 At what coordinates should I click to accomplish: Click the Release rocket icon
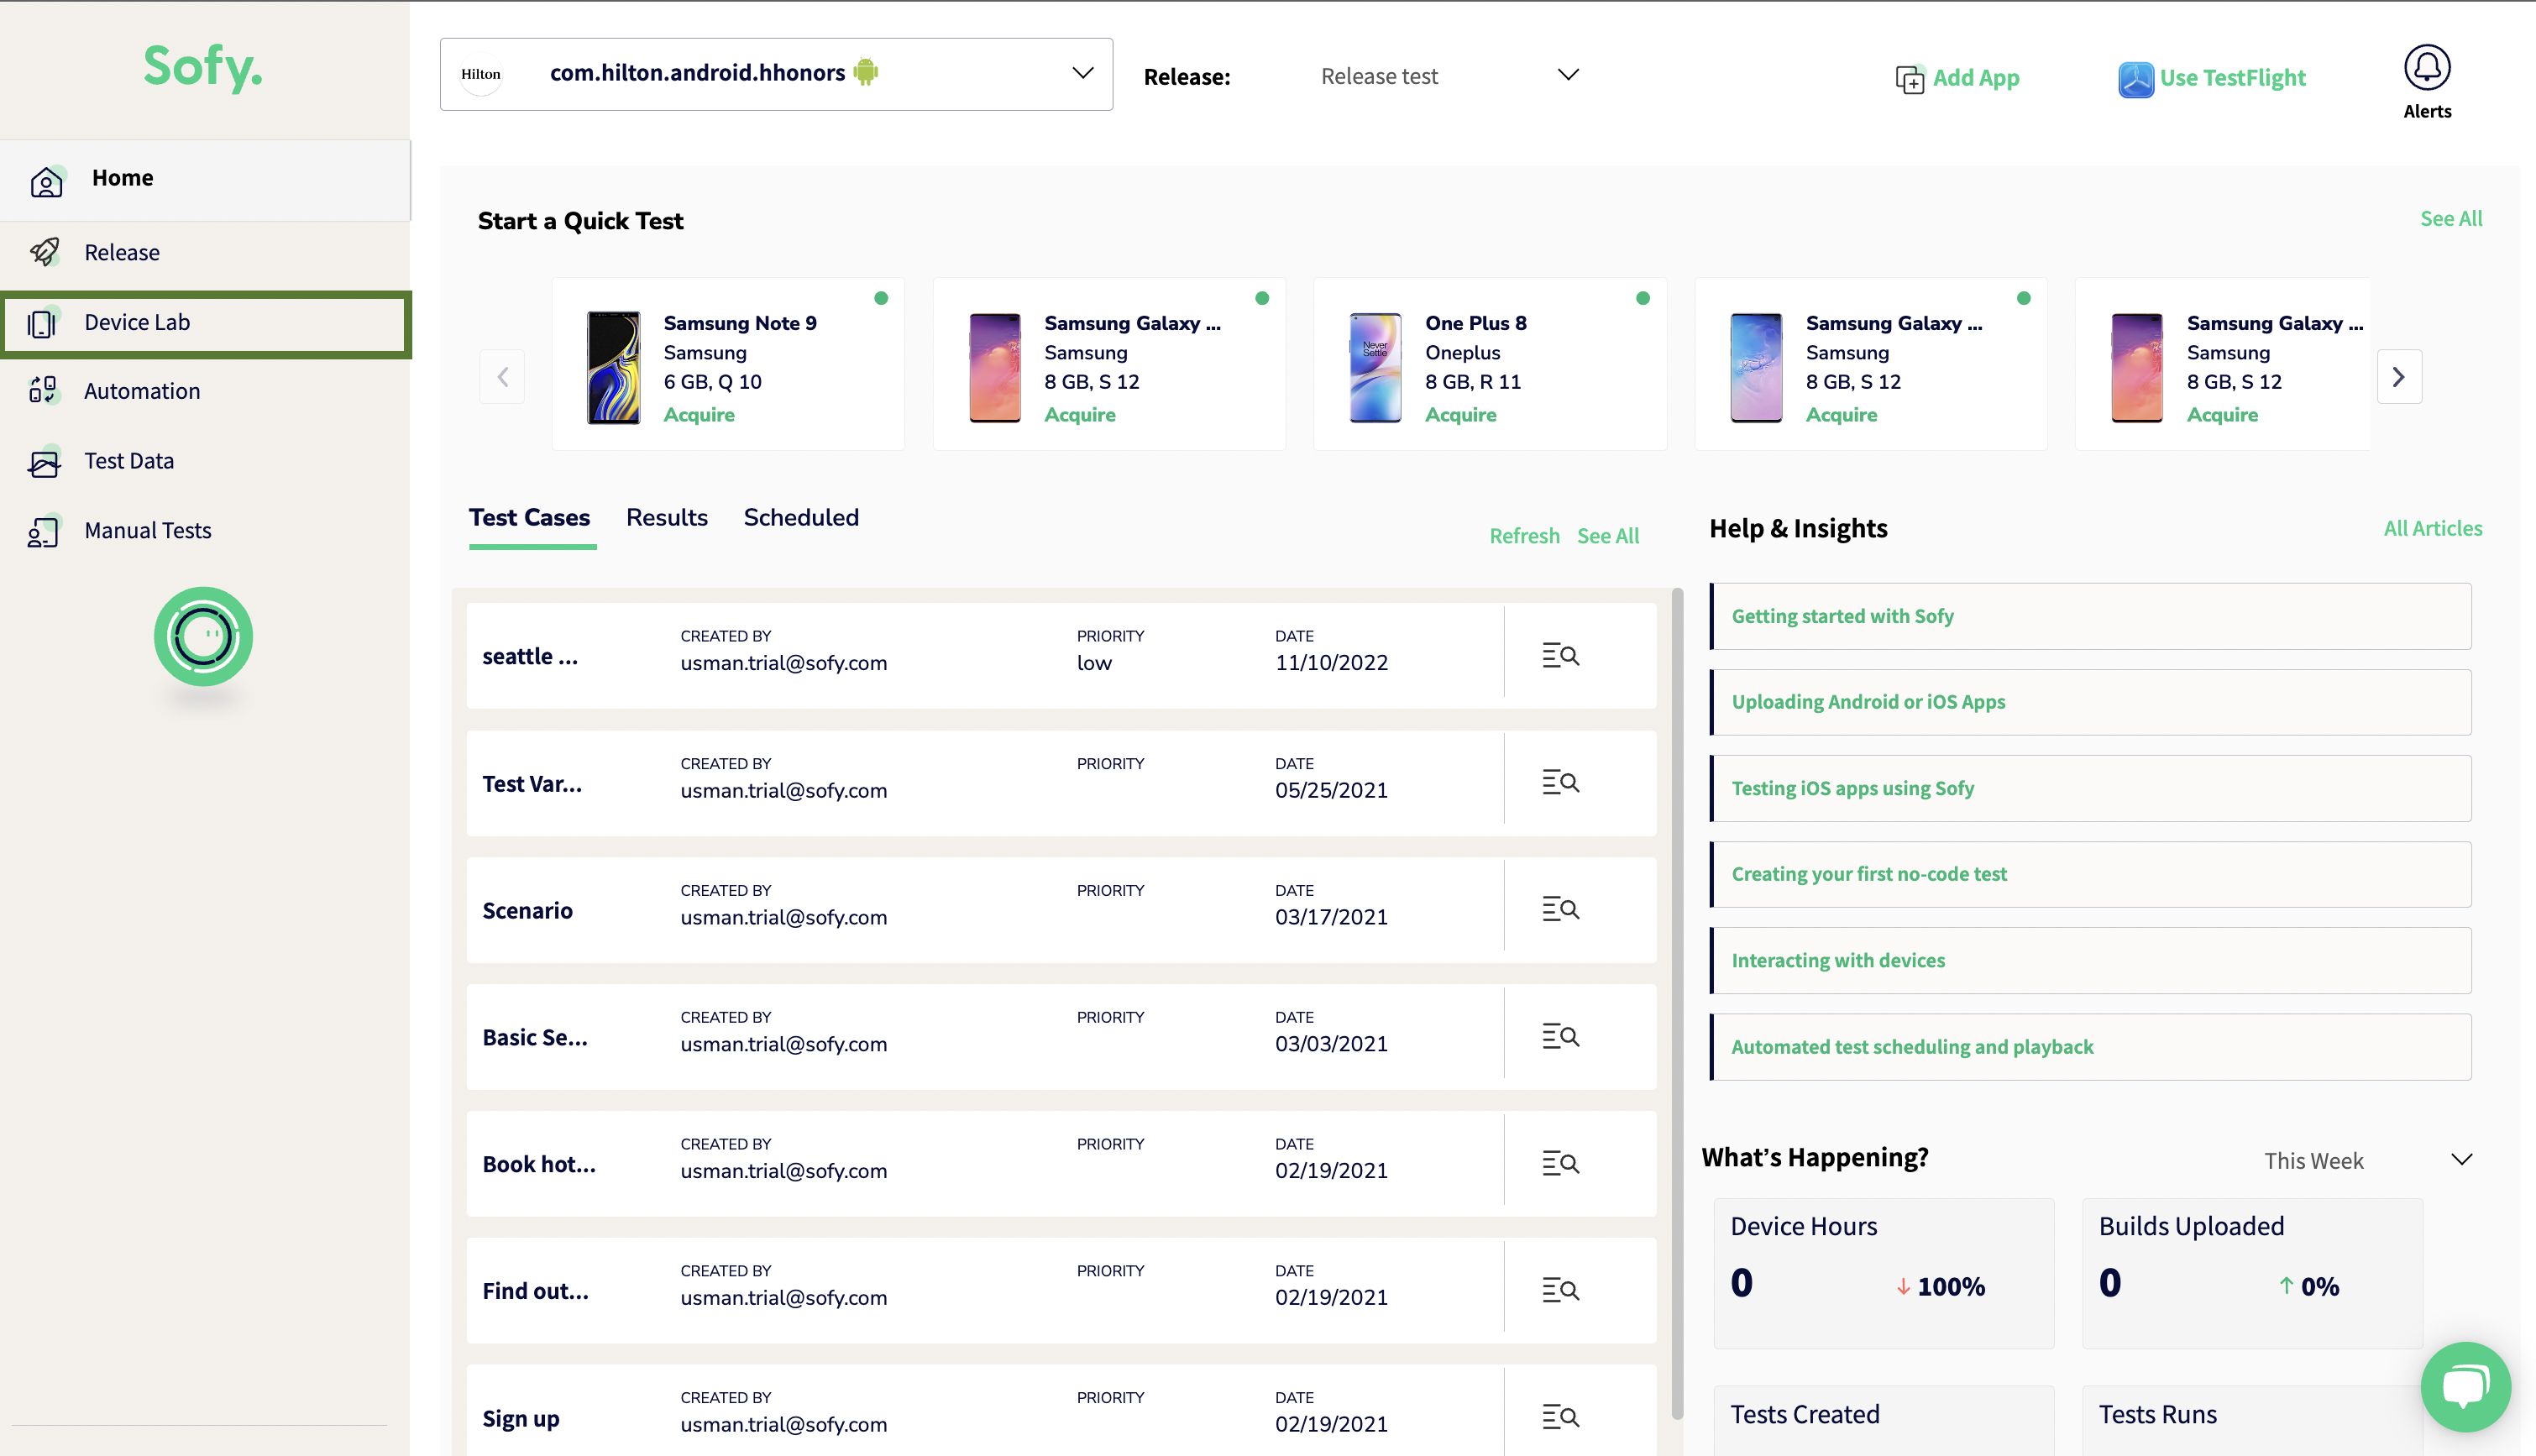45,252
